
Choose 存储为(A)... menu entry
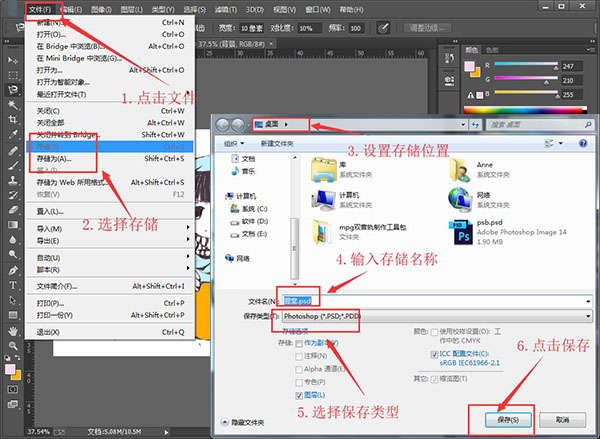click(x=110, y=158)
